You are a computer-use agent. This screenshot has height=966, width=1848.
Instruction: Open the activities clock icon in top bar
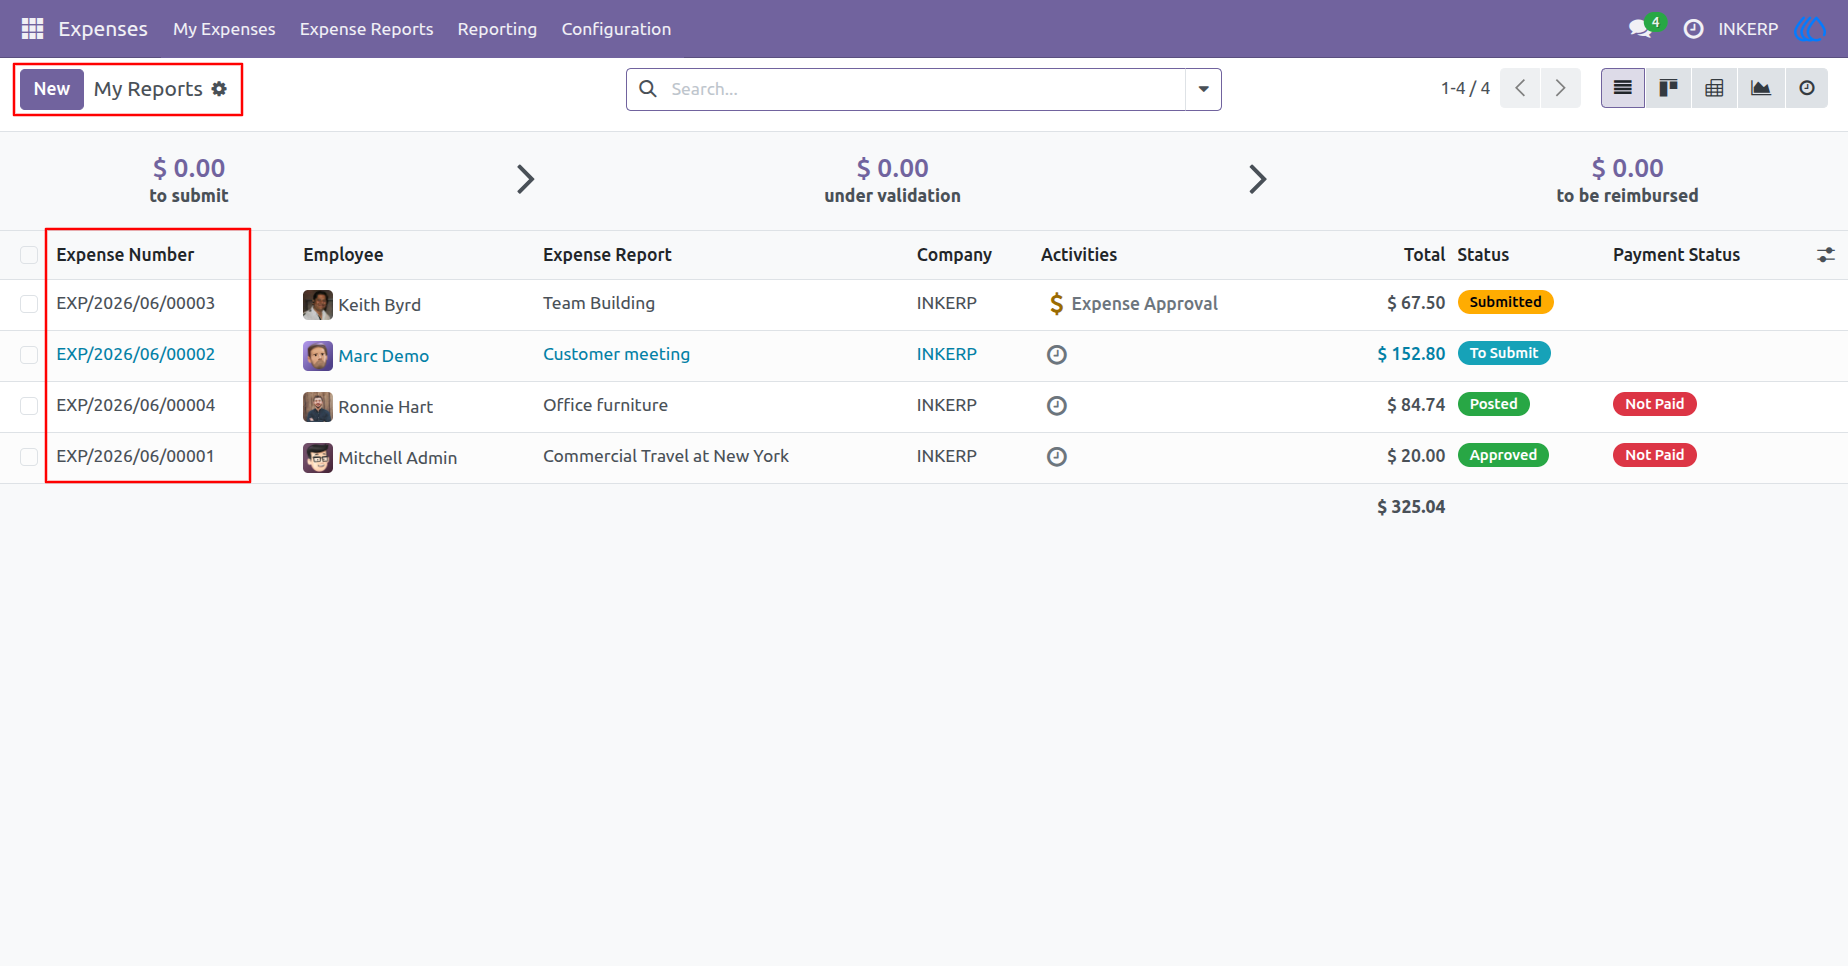click(x=1693, y=29)
